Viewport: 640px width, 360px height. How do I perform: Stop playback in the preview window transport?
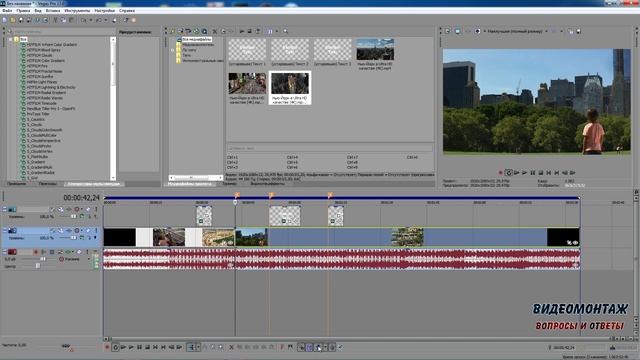pos(541,173)
